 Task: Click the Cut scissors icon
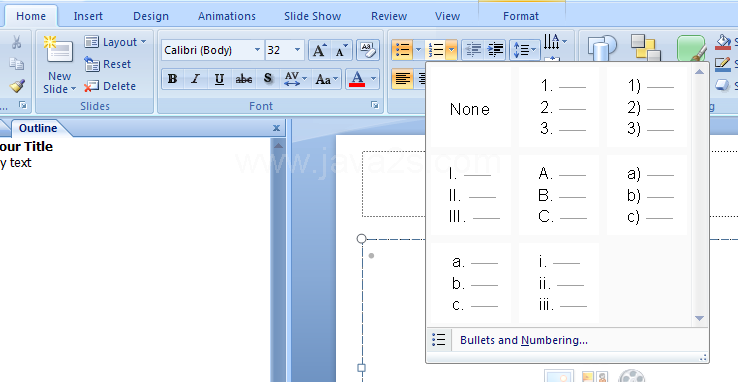16,42
